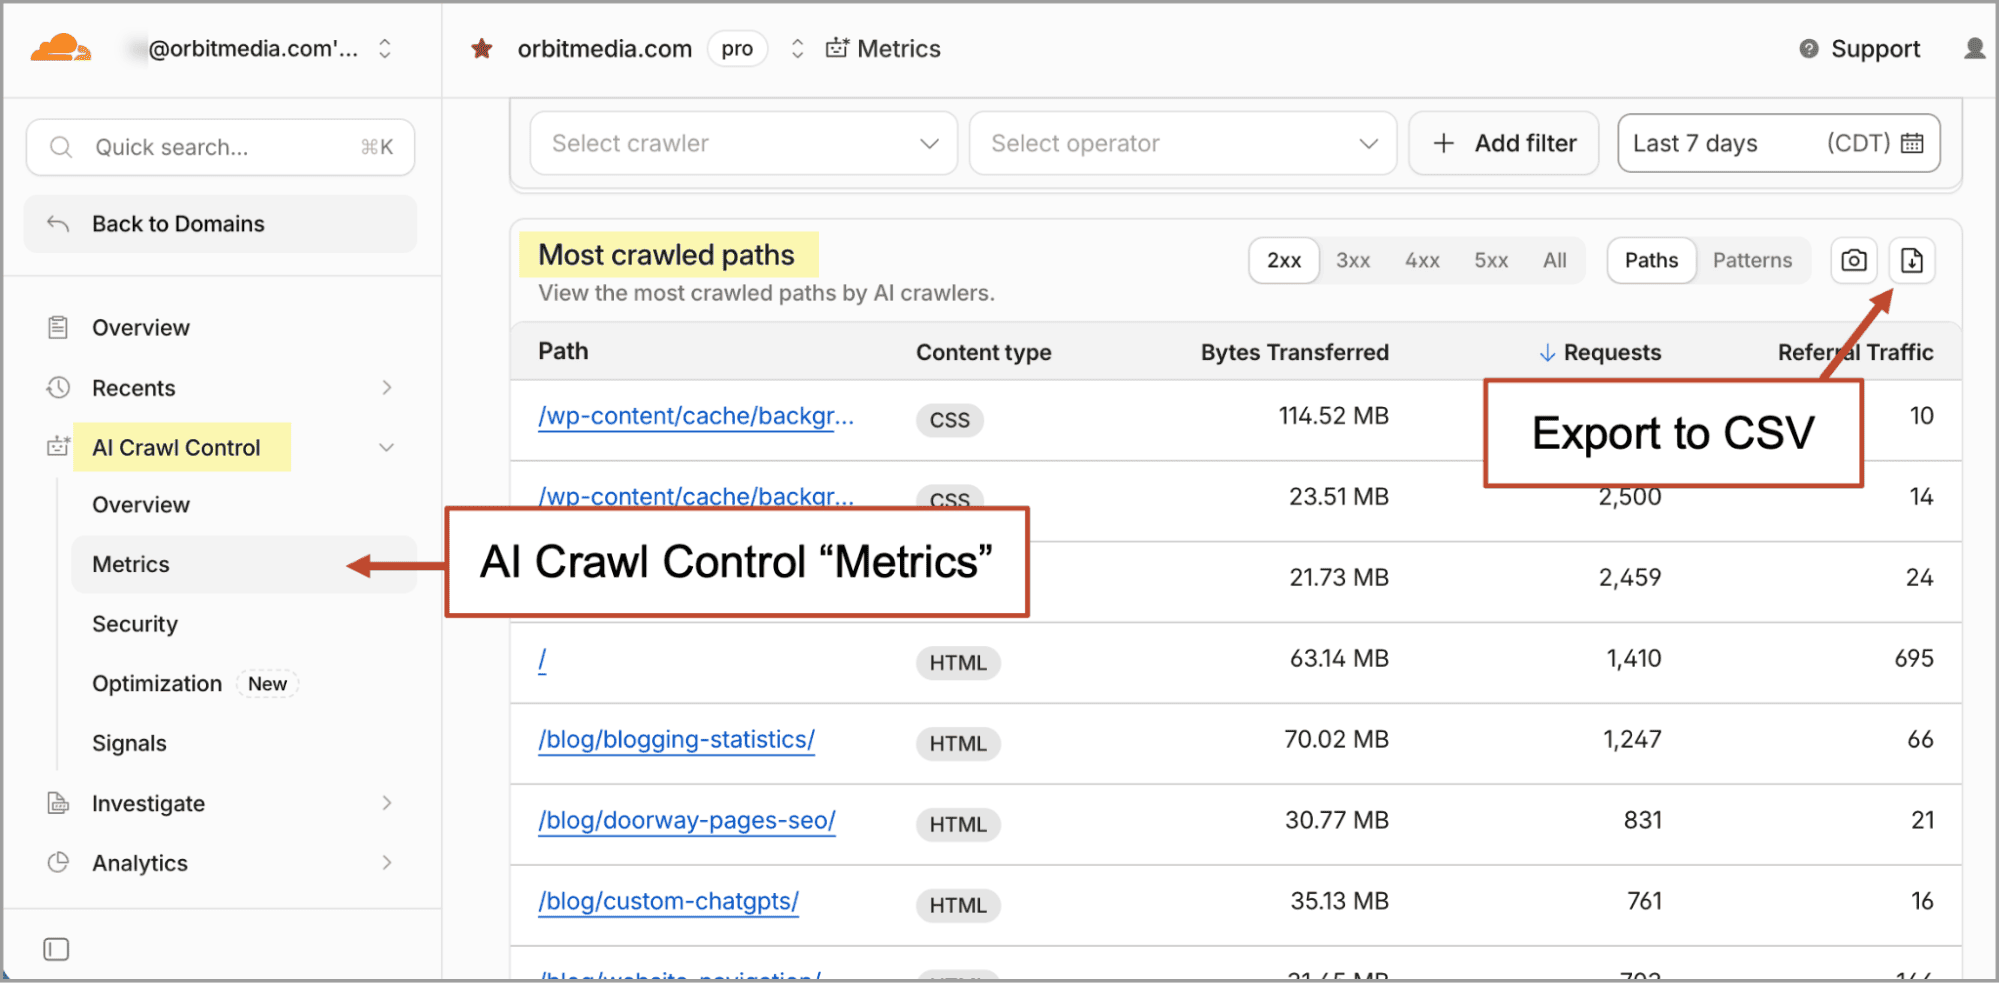Click the camera screenshot icon
The width and height of the screenshot is (1999, 983).
(x=1854, y=260)
